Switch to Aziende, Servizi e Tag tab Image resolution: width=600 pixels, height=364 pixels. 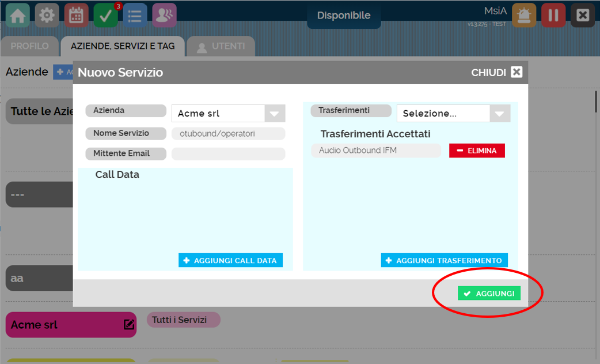[x=122, y=46]
